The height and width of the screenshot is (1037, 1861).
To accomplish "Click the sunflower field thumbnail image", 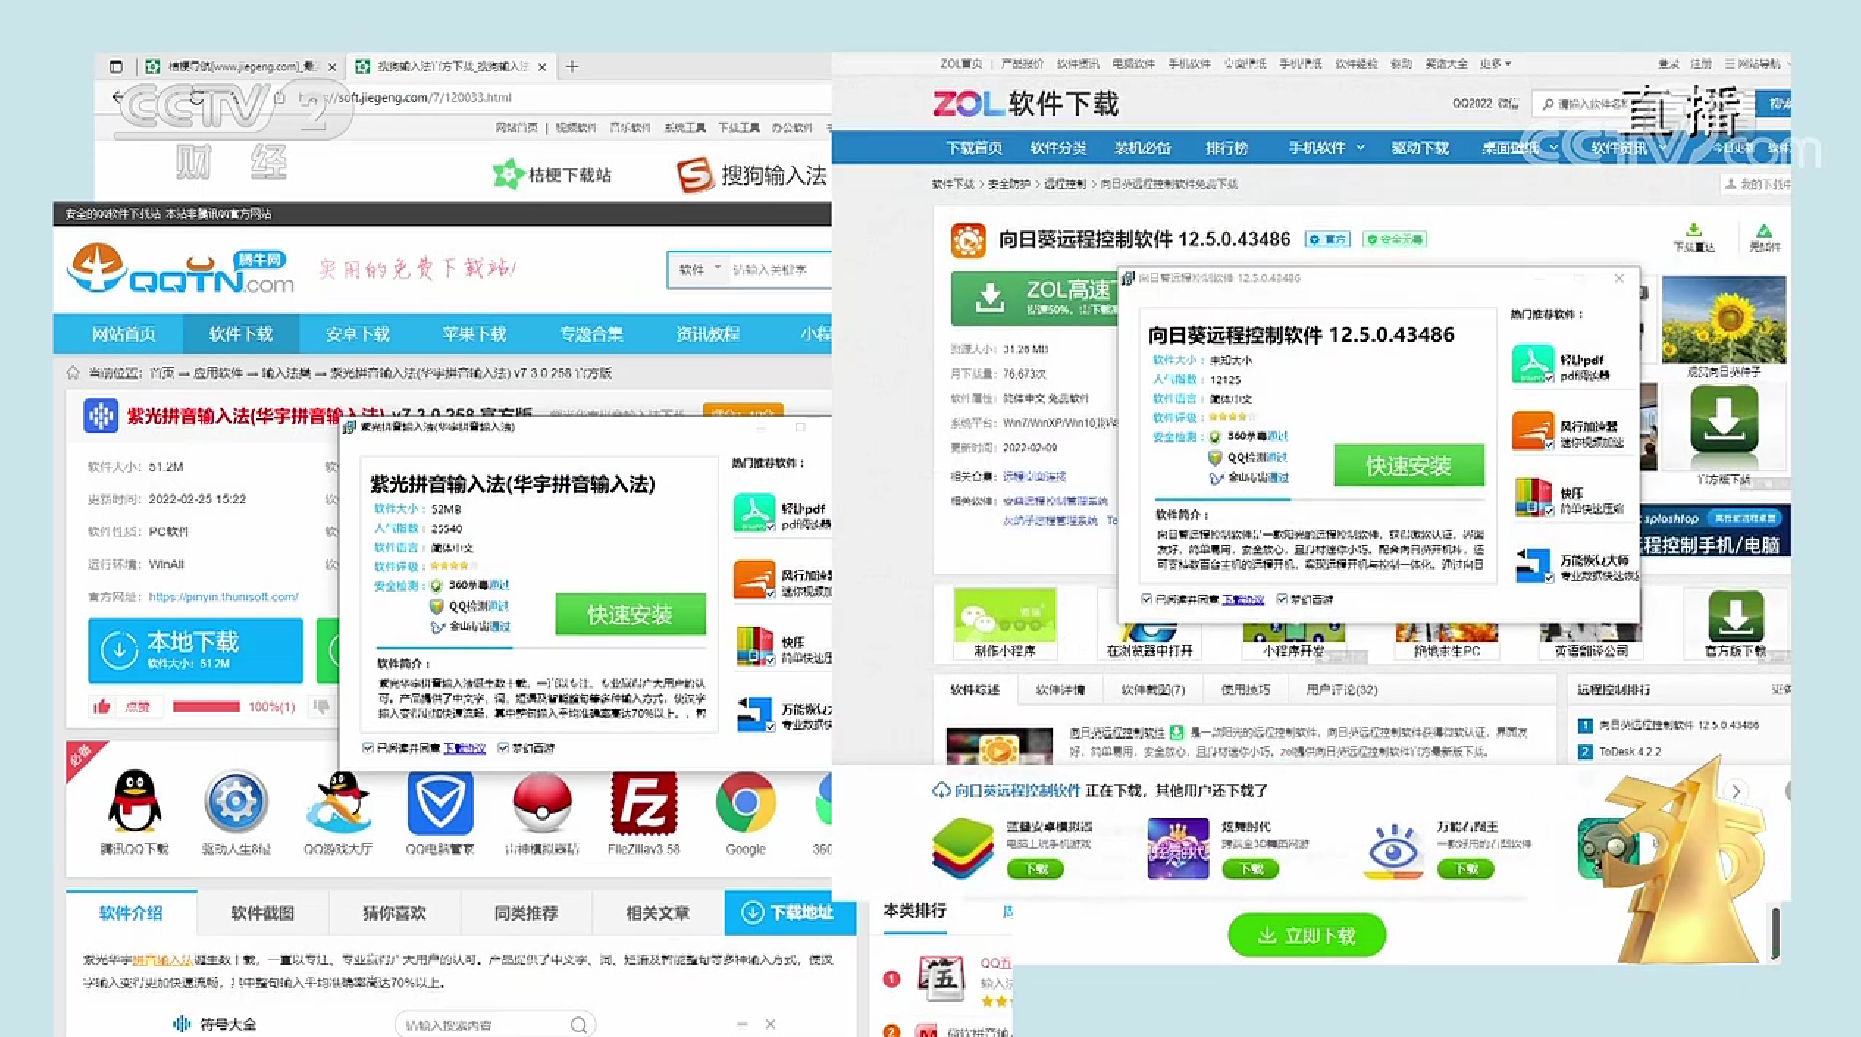I will [x=1723, y=320].
